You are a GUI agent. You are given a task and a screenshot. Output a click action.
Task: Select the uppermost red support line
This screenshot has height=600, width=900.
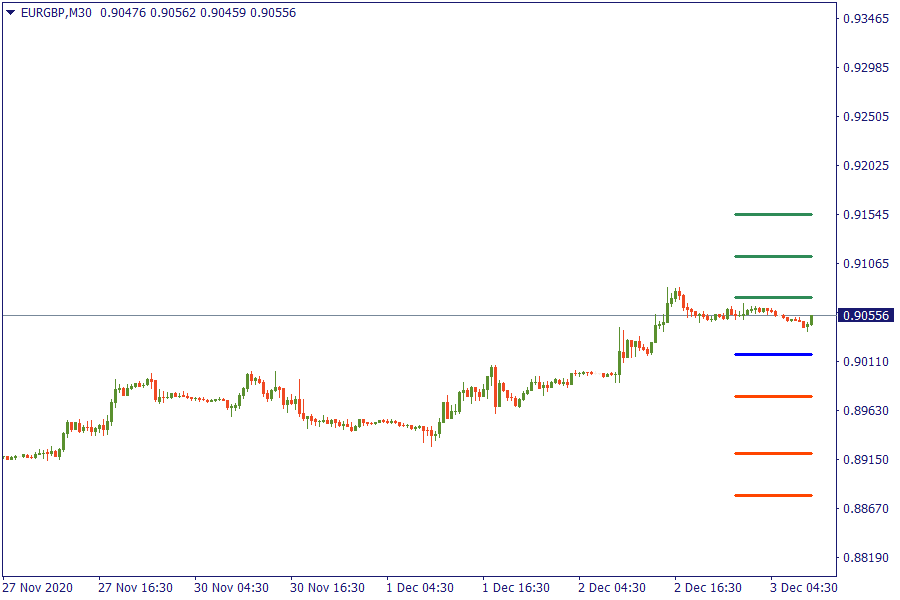coord(772,396)
